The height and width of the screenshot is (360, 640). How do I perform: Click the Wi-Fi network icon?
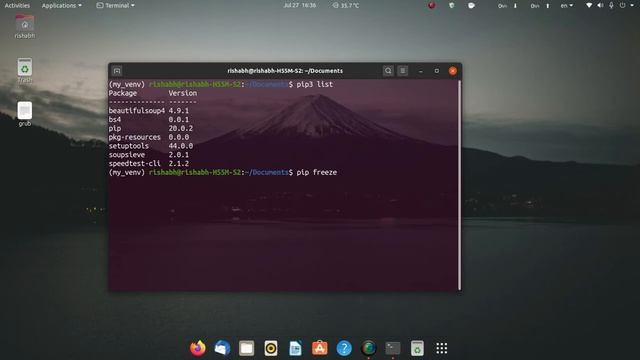[x=589, y=5]
